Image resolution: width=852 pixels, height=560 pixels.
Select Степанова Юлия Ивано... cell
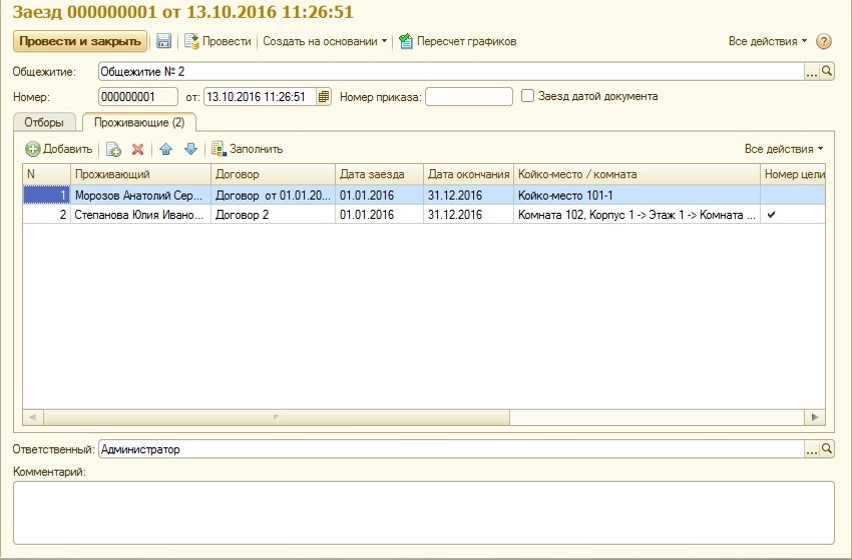pyautogui.click(x=141, y=215)
